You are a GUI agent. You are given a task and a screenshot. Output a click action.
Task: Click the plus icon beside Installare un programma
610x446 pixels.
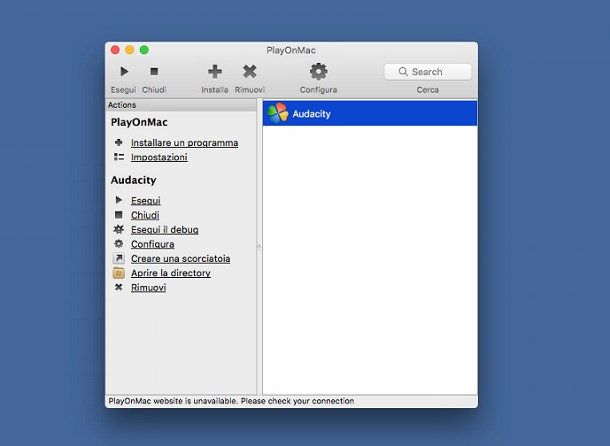click(119, 142)
